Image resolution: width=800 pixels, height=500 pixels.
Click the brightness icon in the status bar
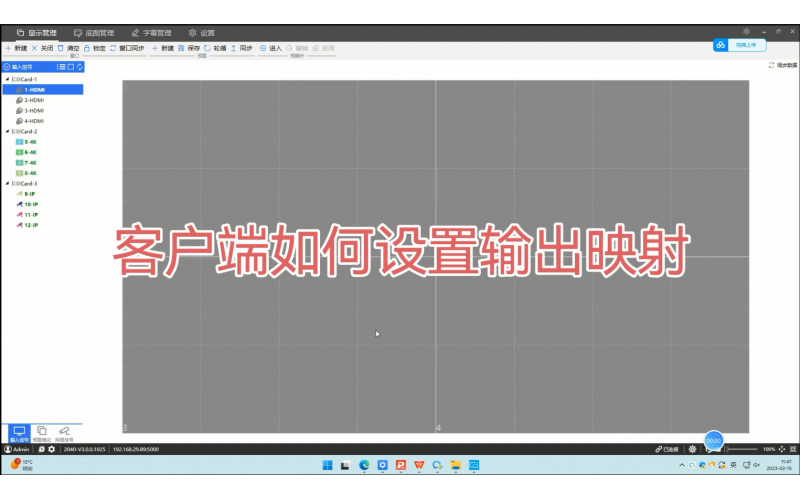[692, 449]
